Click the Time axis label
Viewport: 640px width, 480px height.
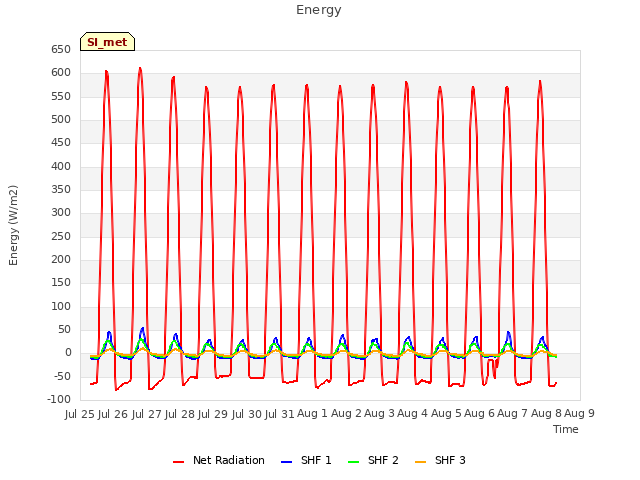click(x=566, y=429)
